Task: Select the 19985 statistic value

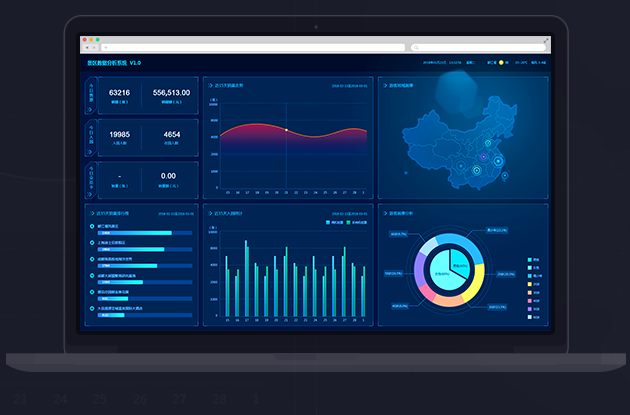Action: click(x=120, y=135)
